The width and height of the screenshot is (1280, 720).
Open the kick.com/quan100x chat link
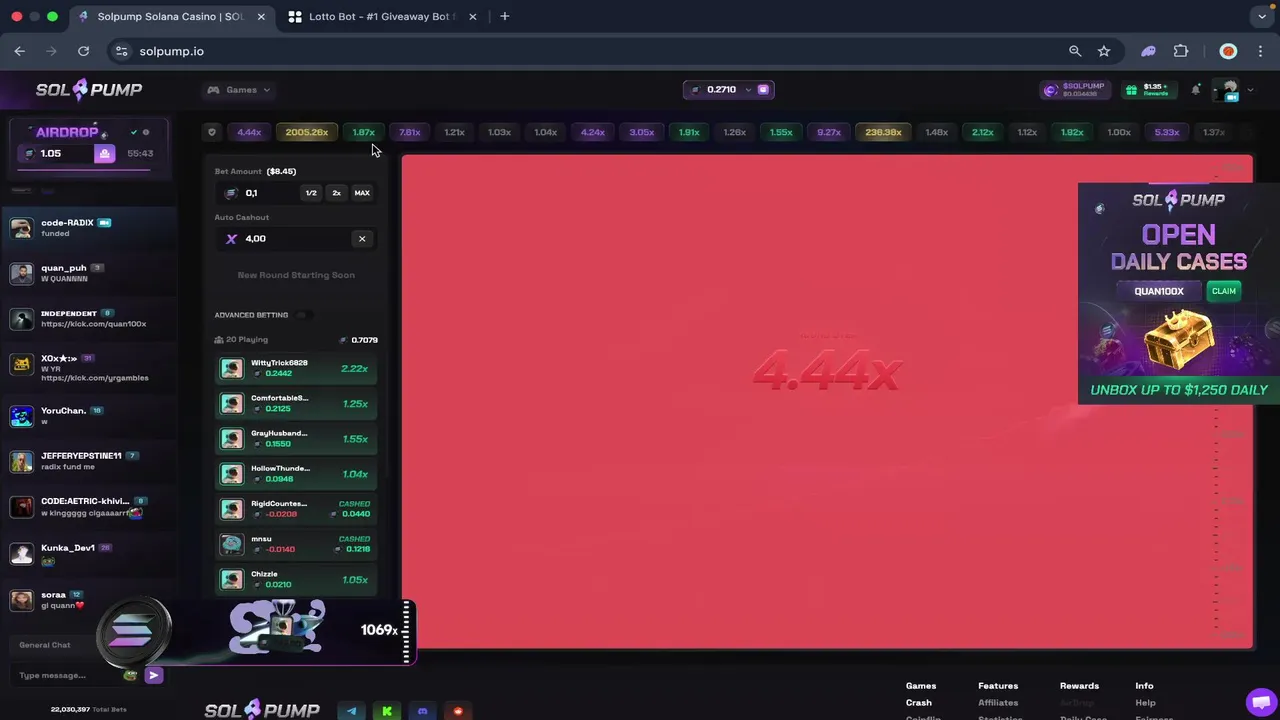(x=93, y=324)
